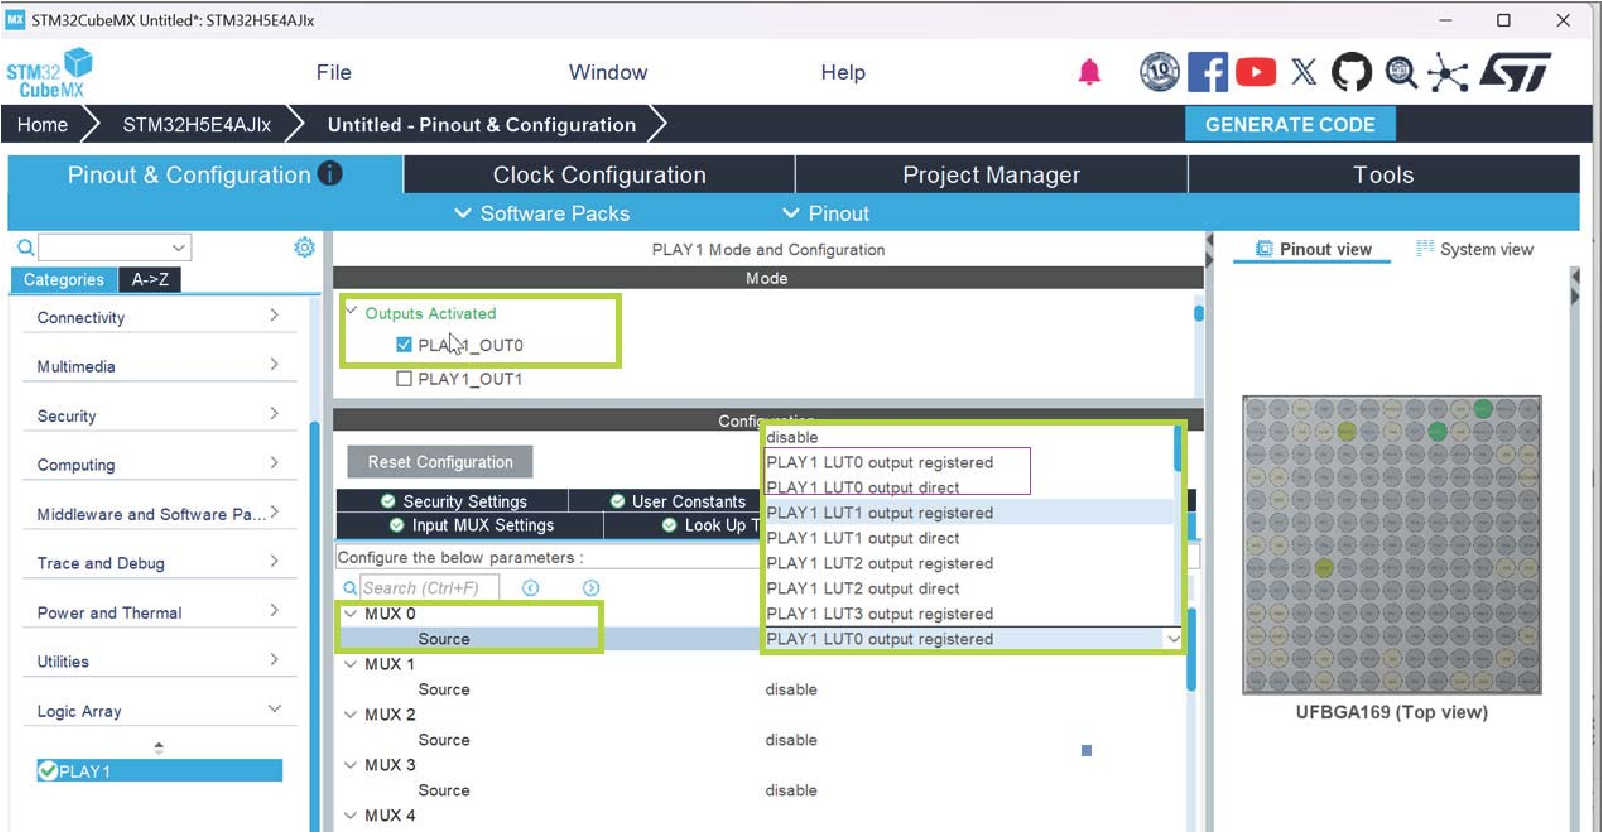Open the Help menu
1602x832 pixels.
click(843, 72)
